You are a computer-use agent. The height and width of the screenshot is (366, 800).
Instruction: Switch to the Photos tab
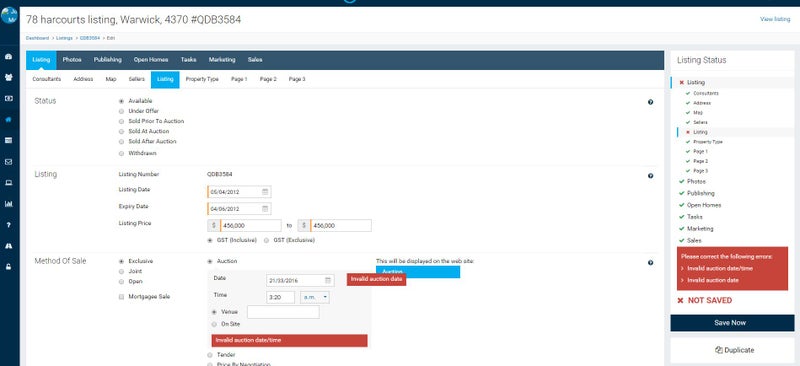[x=72, y=60]
